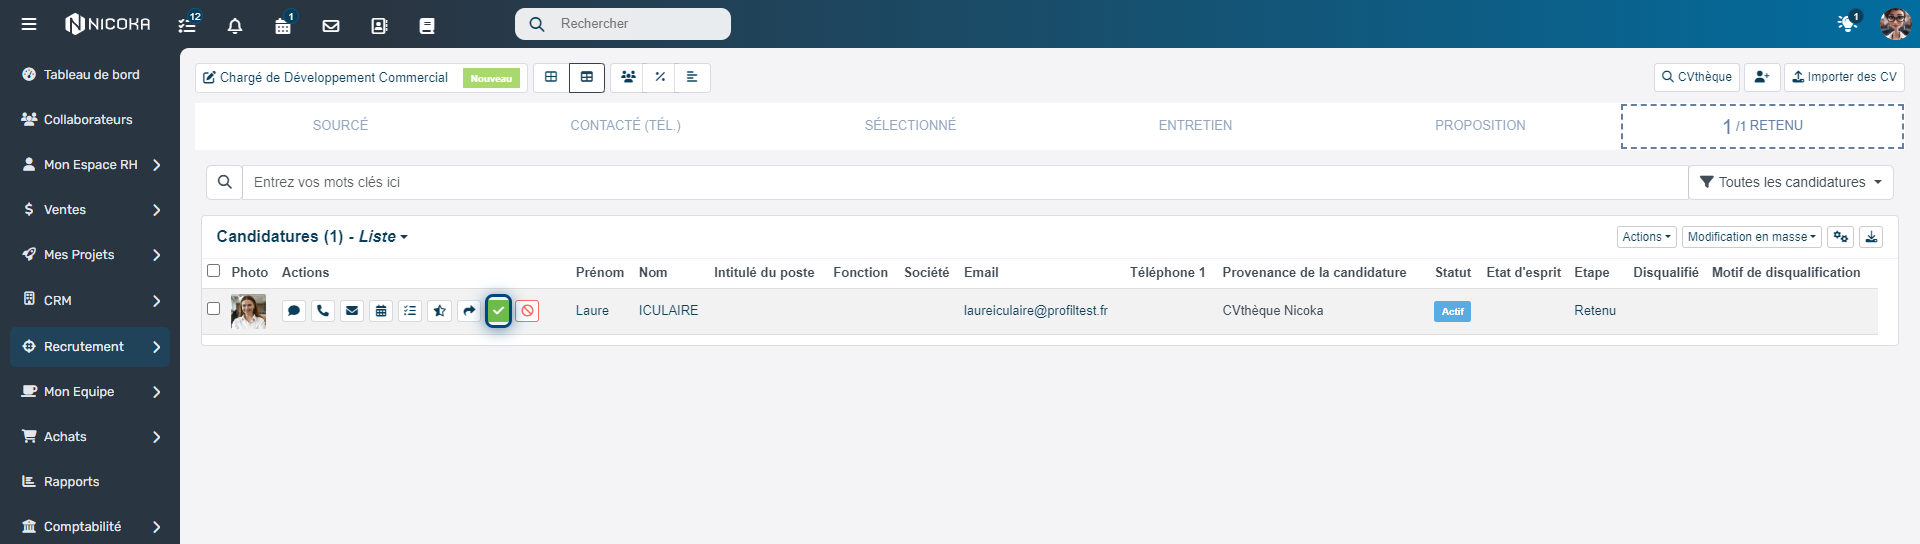Send an email to Laure via envelope action

pyautogui.click(x=352, y=311)
